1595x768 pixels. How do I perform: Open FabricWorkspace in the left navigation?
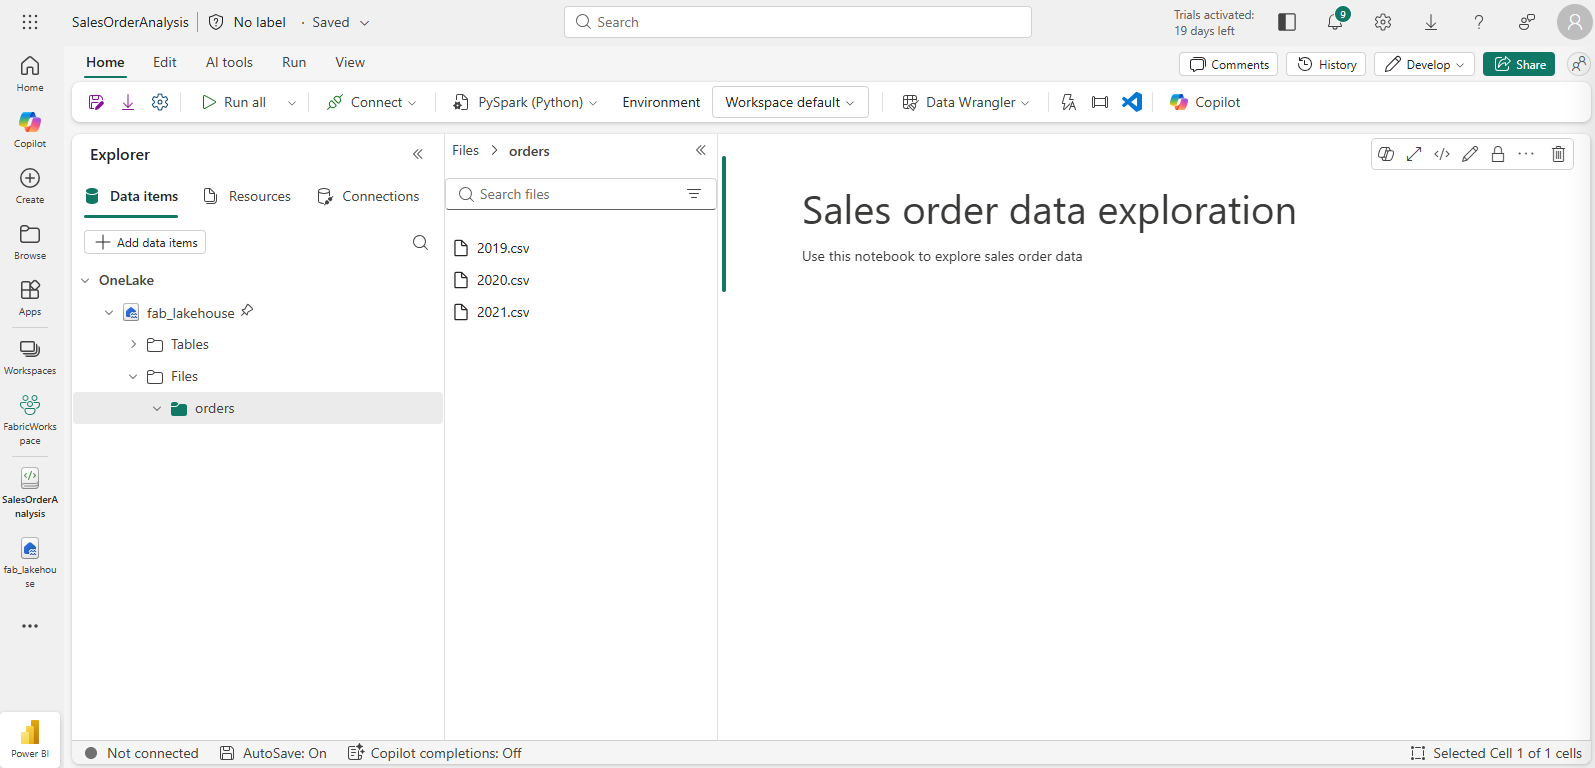[30, 419]
